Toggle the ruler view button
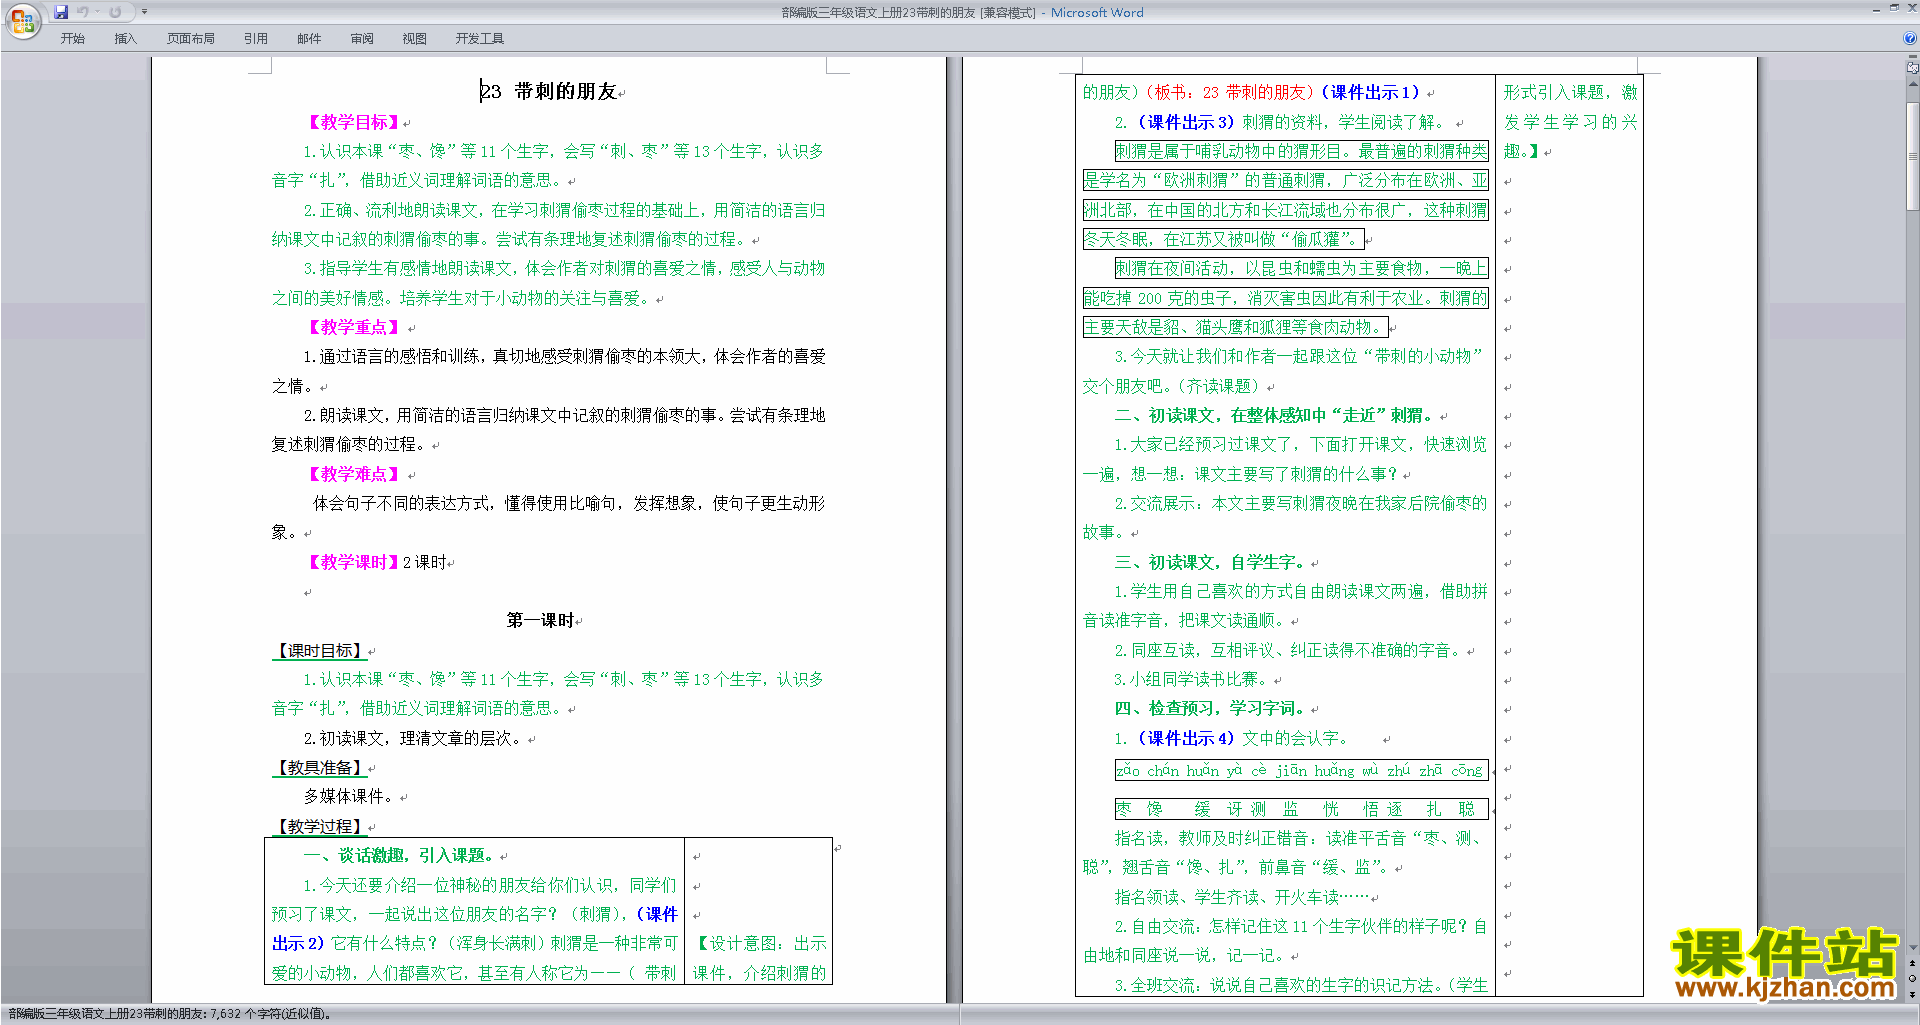1920x1025 pixels. 1912,67
